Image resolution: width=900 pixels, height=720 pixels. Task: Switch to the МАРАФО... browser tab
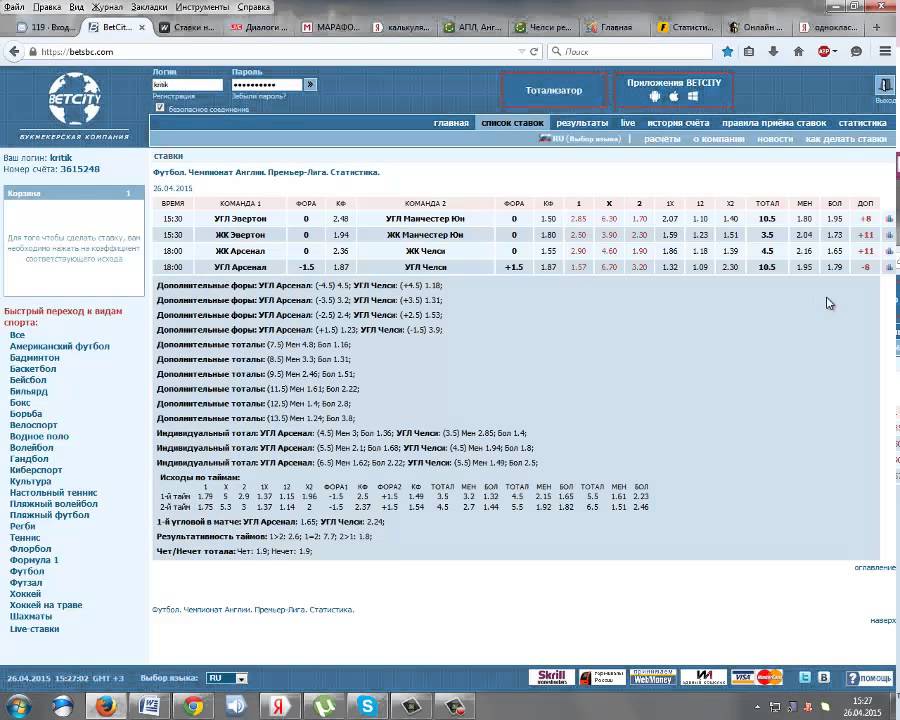coord(331,27)
